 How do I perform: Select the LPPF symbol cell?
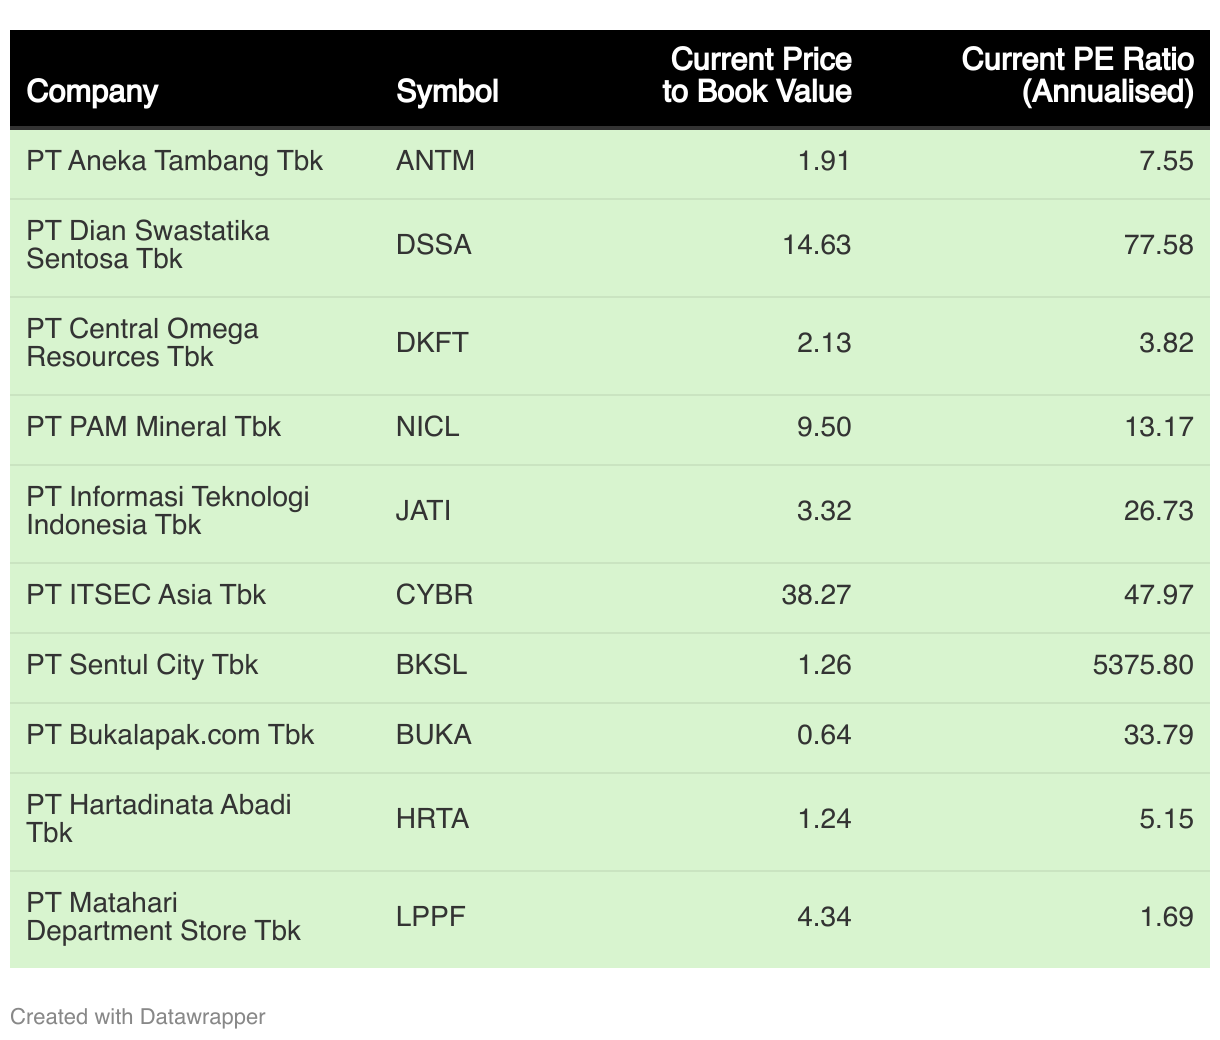(x=430, y=917)
